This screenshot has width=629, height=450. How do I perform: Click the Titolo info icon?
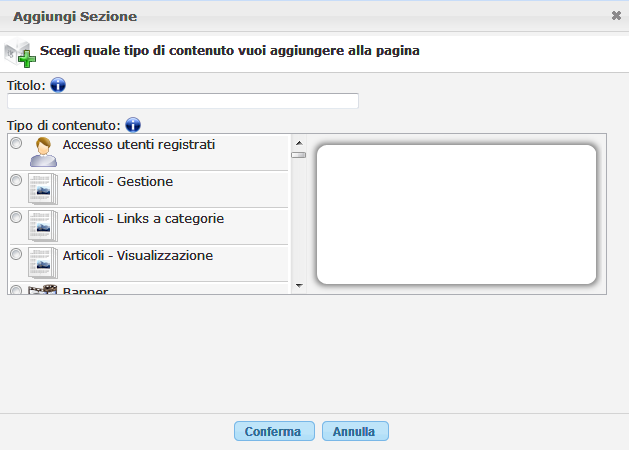[57, 85]
